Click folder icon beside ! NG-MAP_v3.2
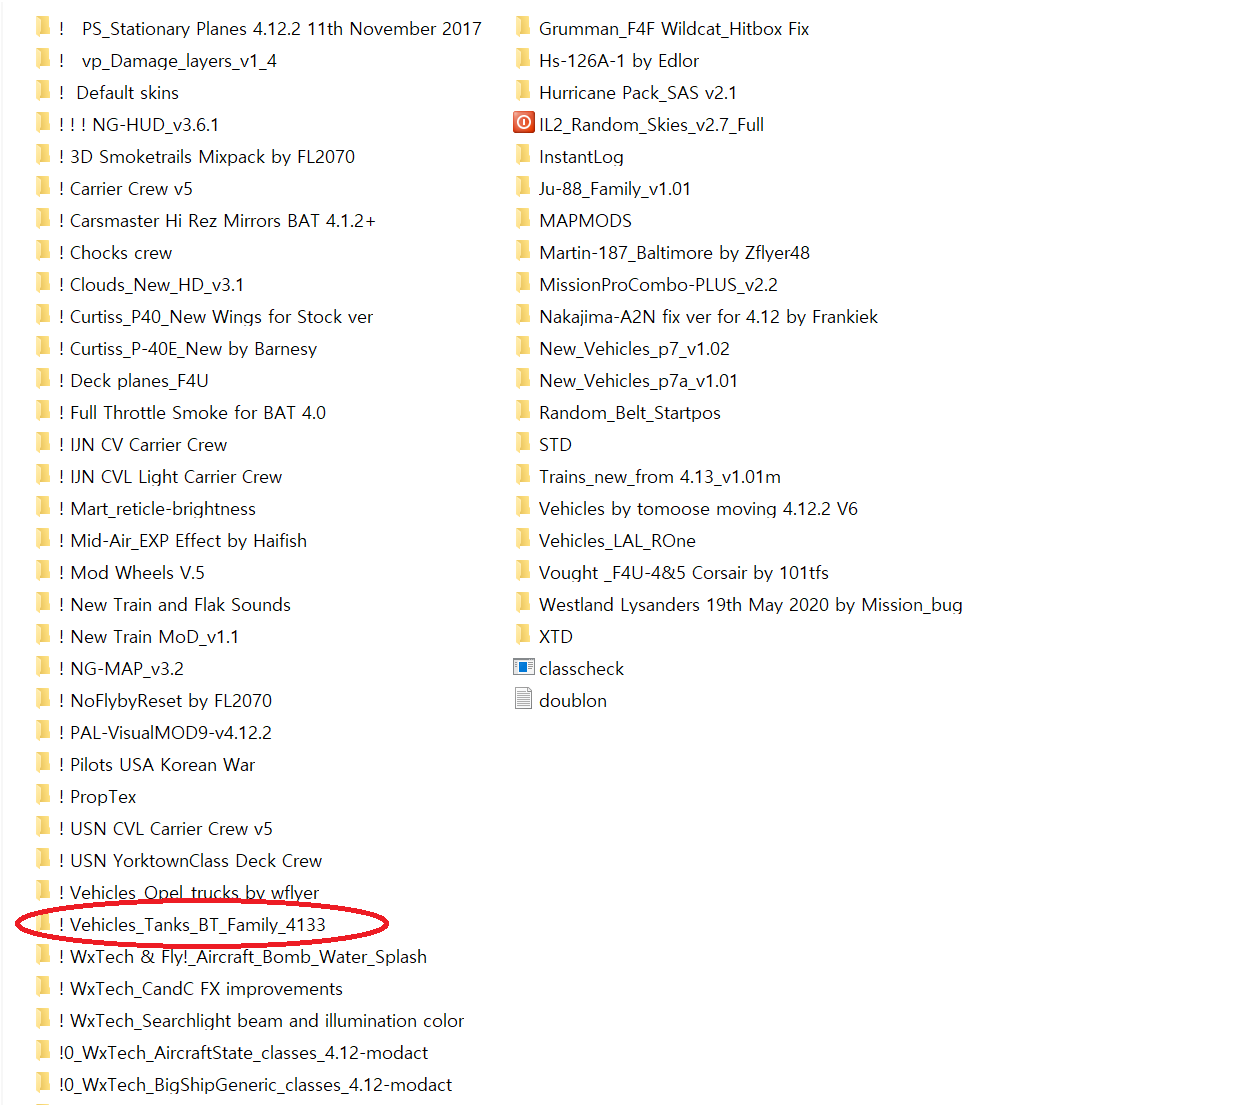This screenshot has width=1241, height=1105. 43,667
